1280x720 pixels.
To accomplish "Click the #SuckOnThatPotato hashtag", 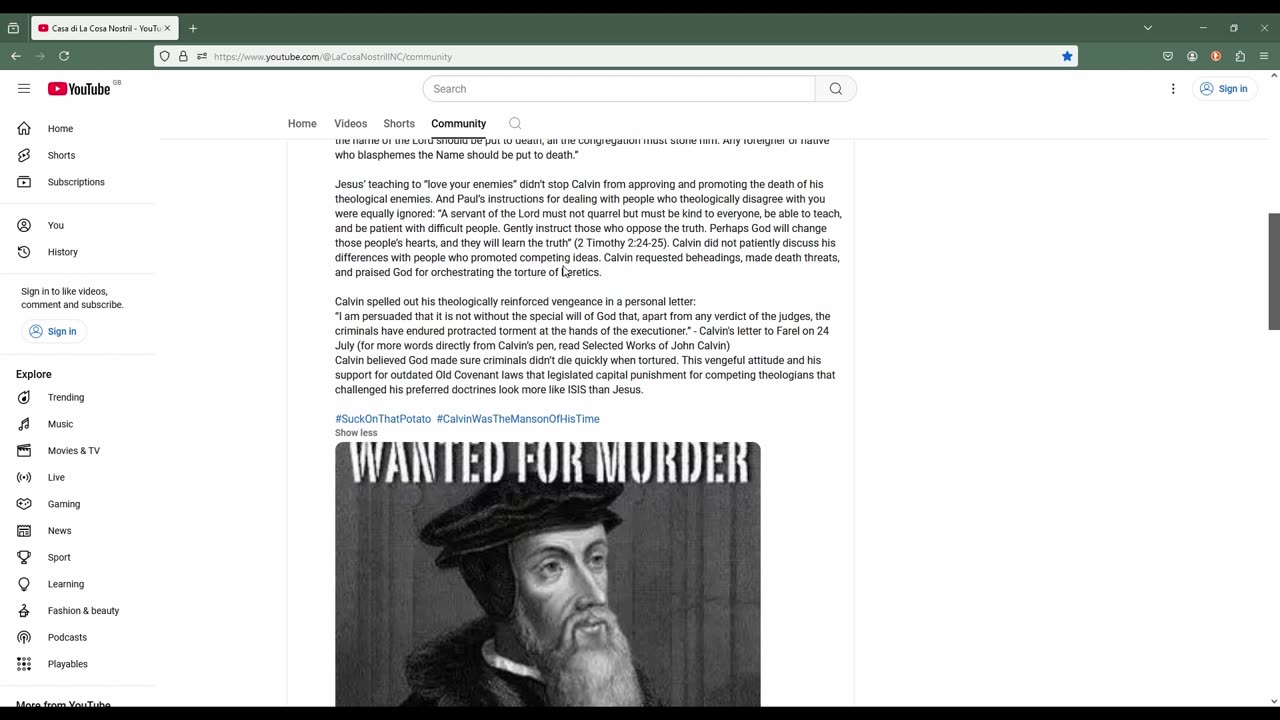I will point(383,419).
